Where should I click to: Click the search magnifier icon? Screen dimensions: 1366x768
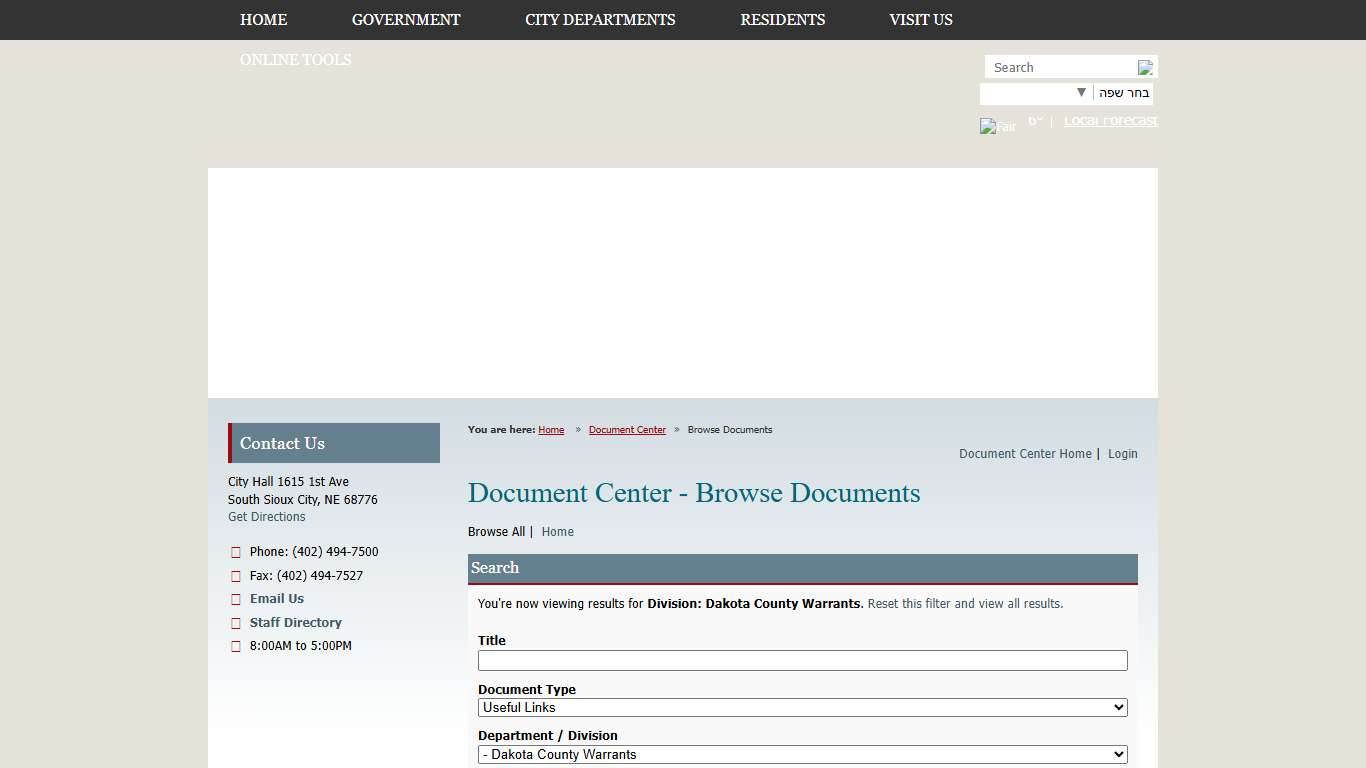pyautogui.click(x=1145, y=67)
